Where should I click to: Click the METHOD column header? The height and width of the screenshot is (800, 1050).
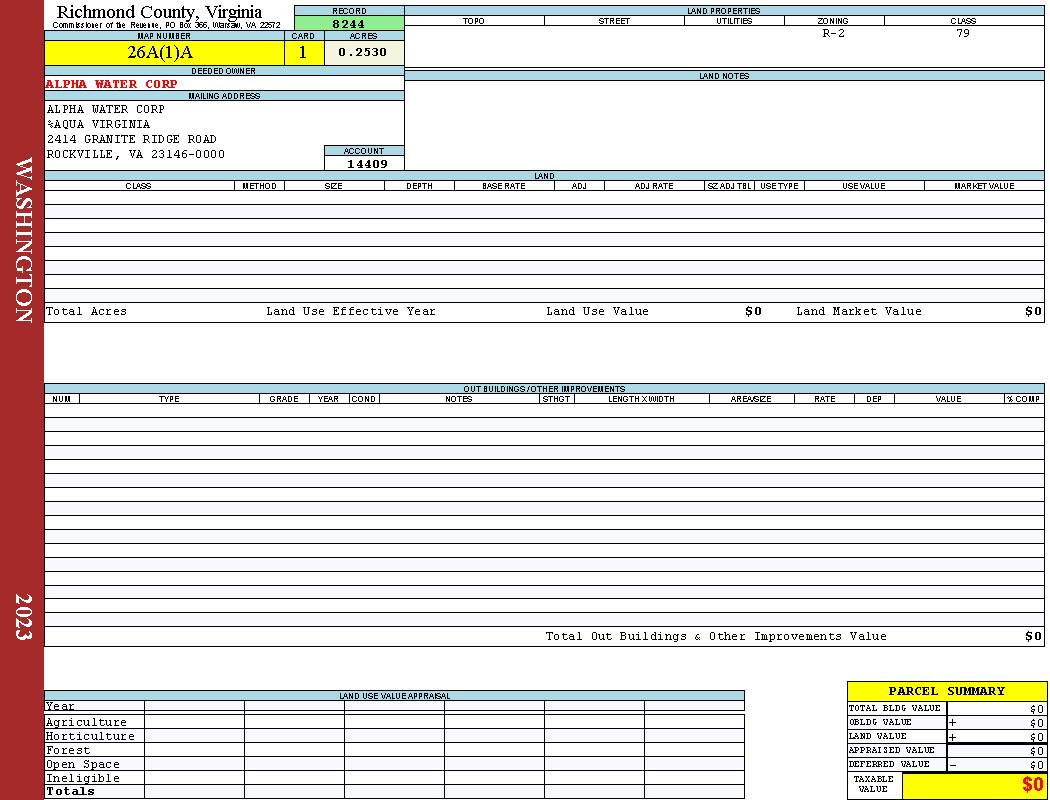click(x=259, y=186)
